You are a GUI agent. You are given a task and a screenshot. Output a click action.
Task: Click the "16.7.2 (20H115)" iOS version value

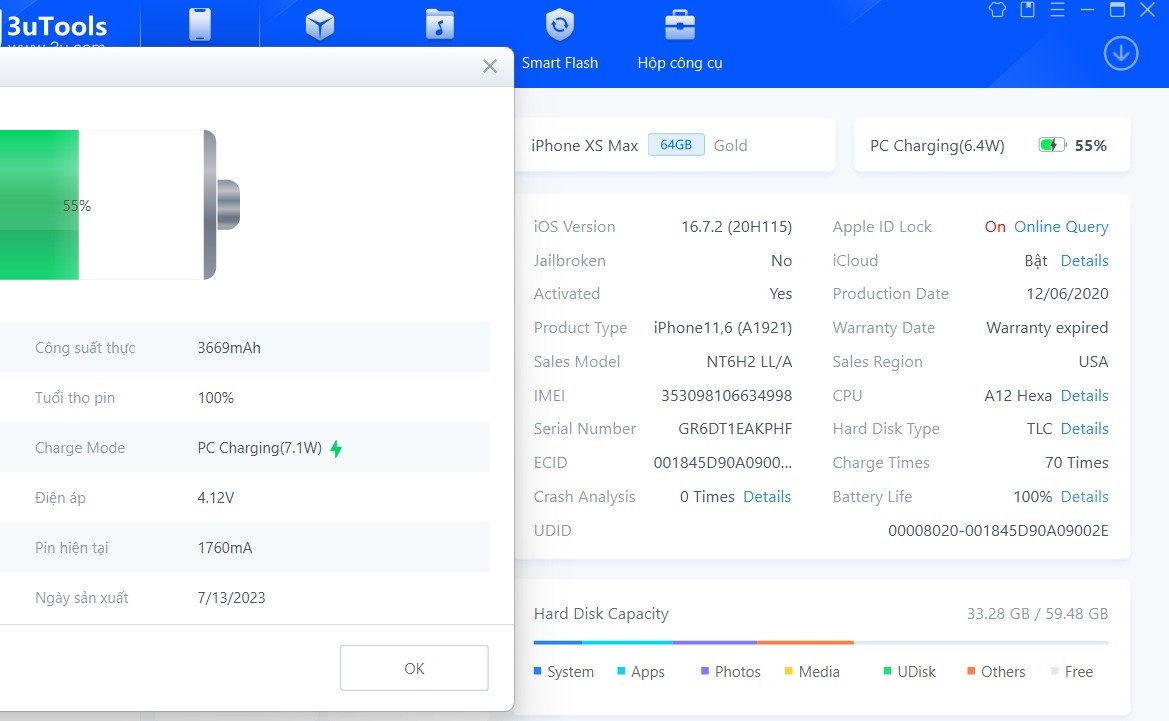click(x=737, y=227)
